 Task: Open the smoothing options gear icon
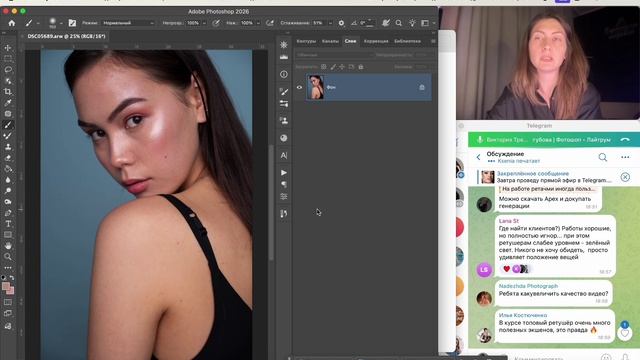click(x=341, y=23)
